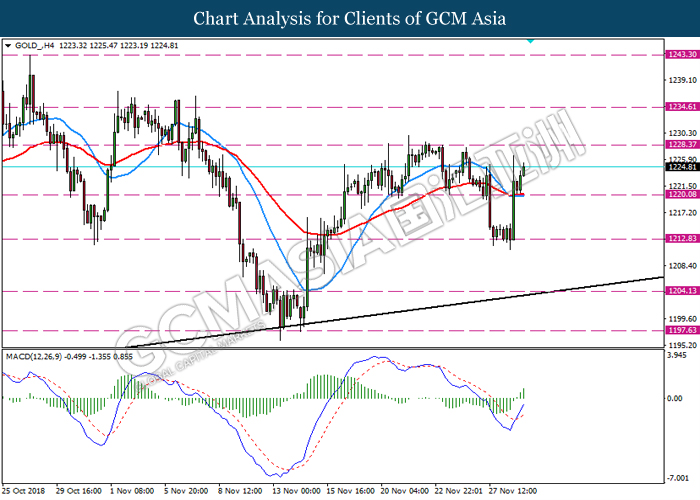Click the 1197.63 price level label
The width and height of the screenshot is (700, 500).
pyautogui.click(x=681, y=330)
